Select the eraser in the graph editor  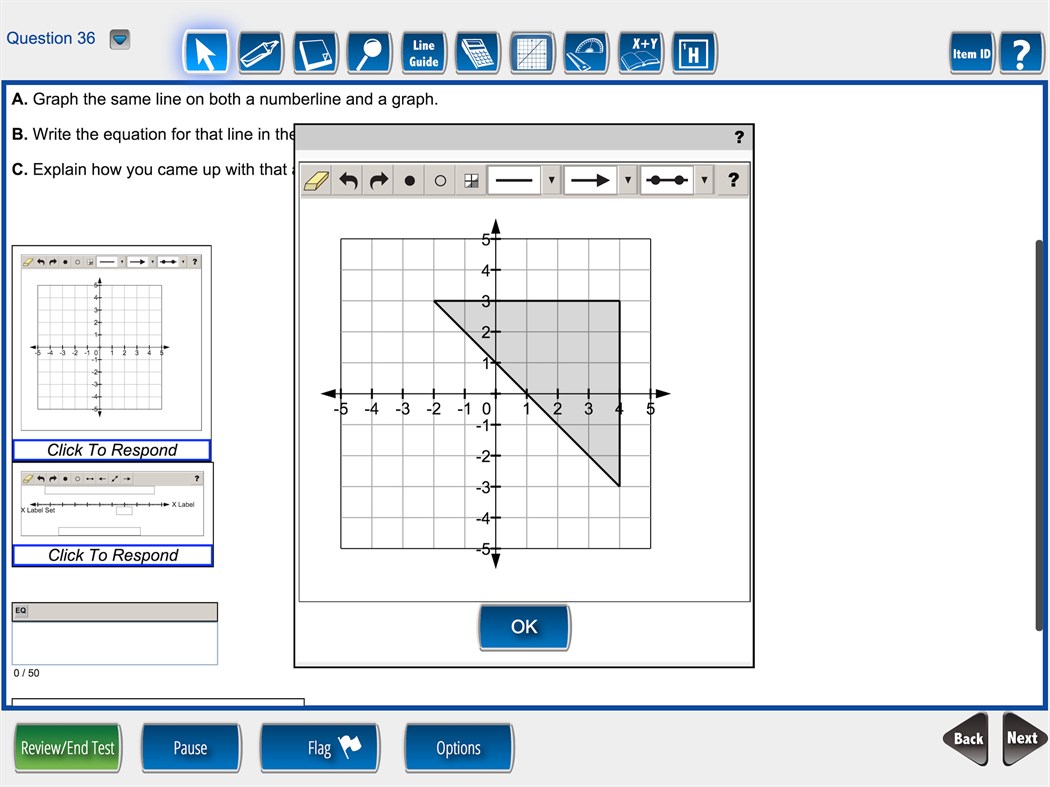(x=315, y=180)
